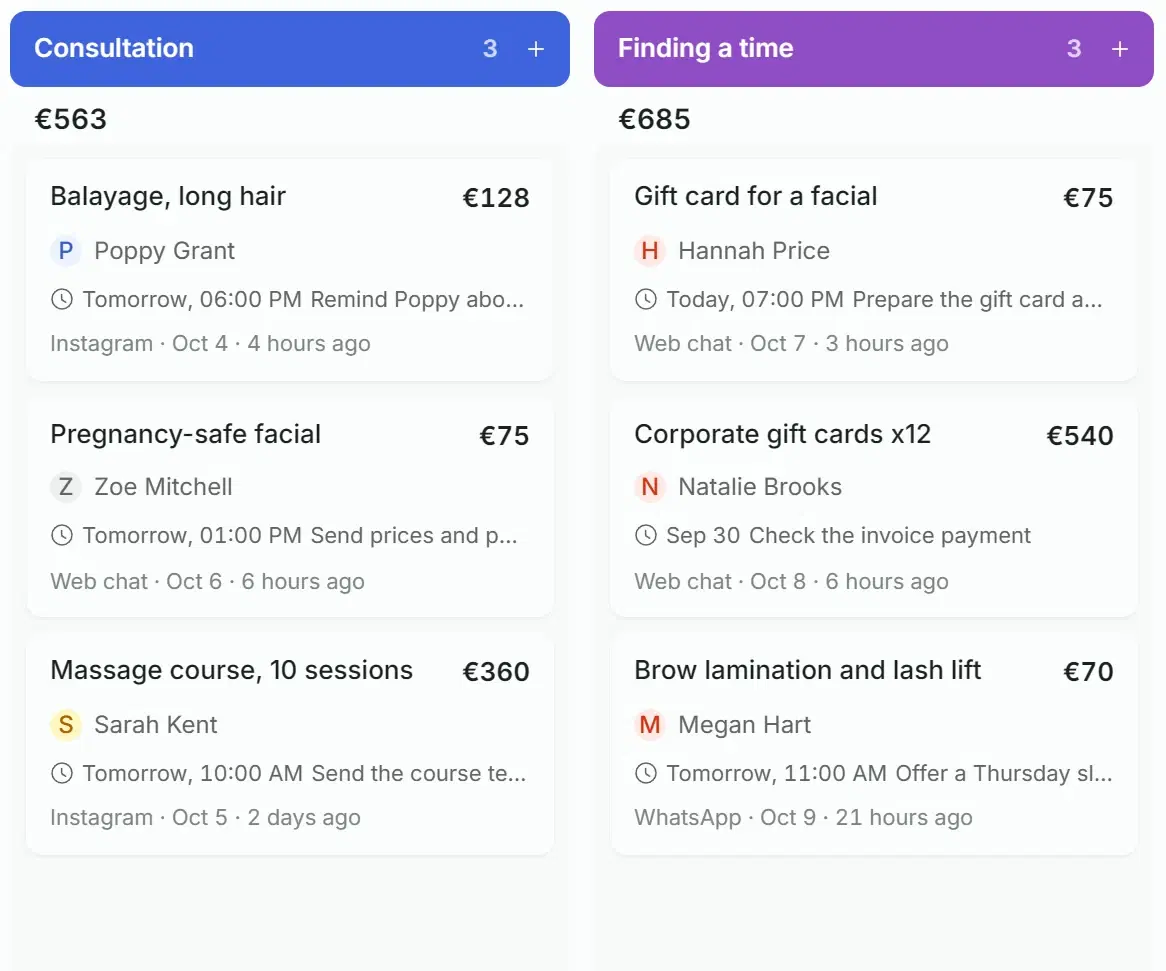The height and width of the screenshot is (971, 1166).
Task: Click the due time 'Today, 07:00 PM'
Action: [x=755, y=300]
